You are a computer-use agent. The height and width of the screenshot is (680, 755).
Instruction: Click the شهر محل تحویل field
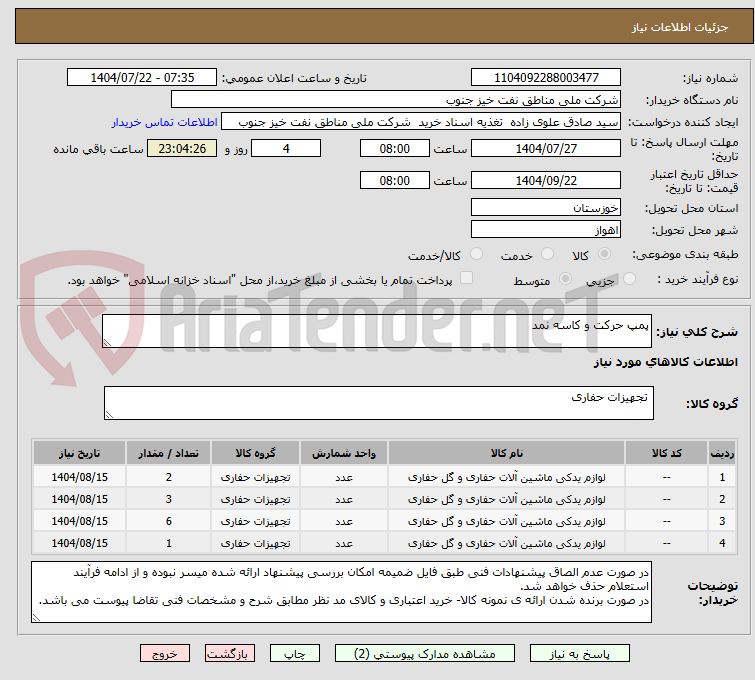[x=546, y=229]
